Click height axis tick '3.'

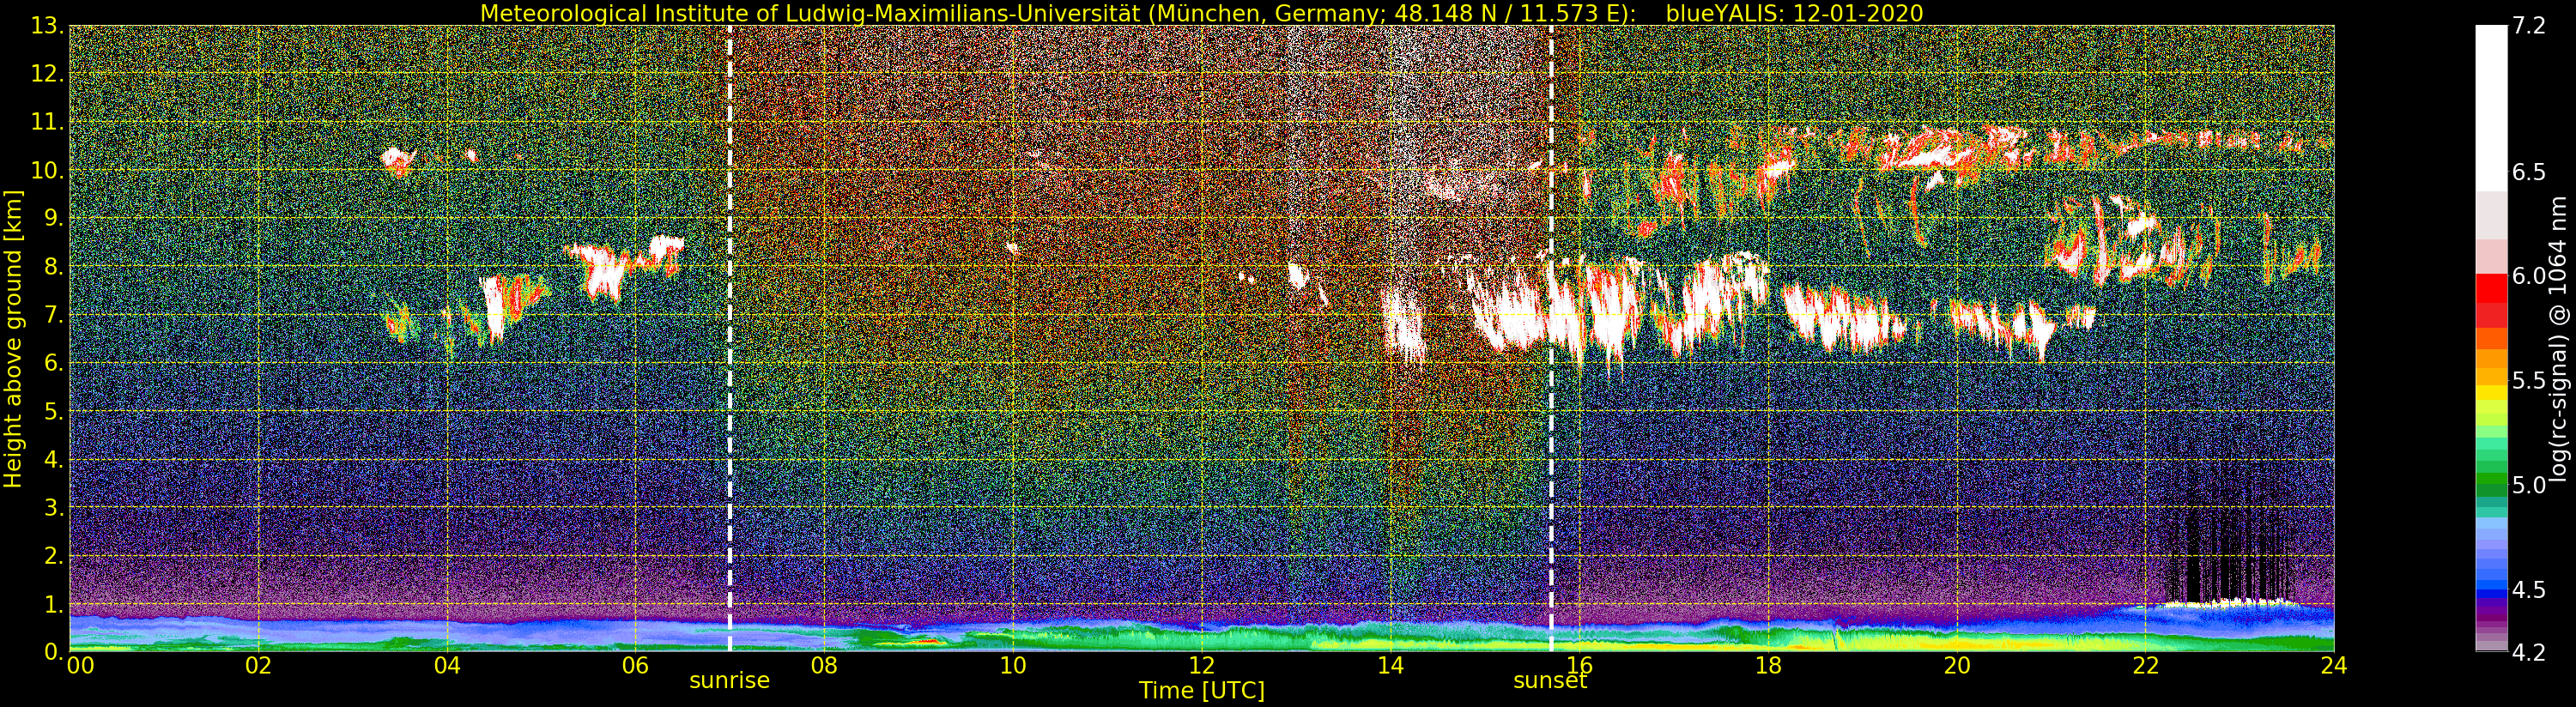point(54,508)
